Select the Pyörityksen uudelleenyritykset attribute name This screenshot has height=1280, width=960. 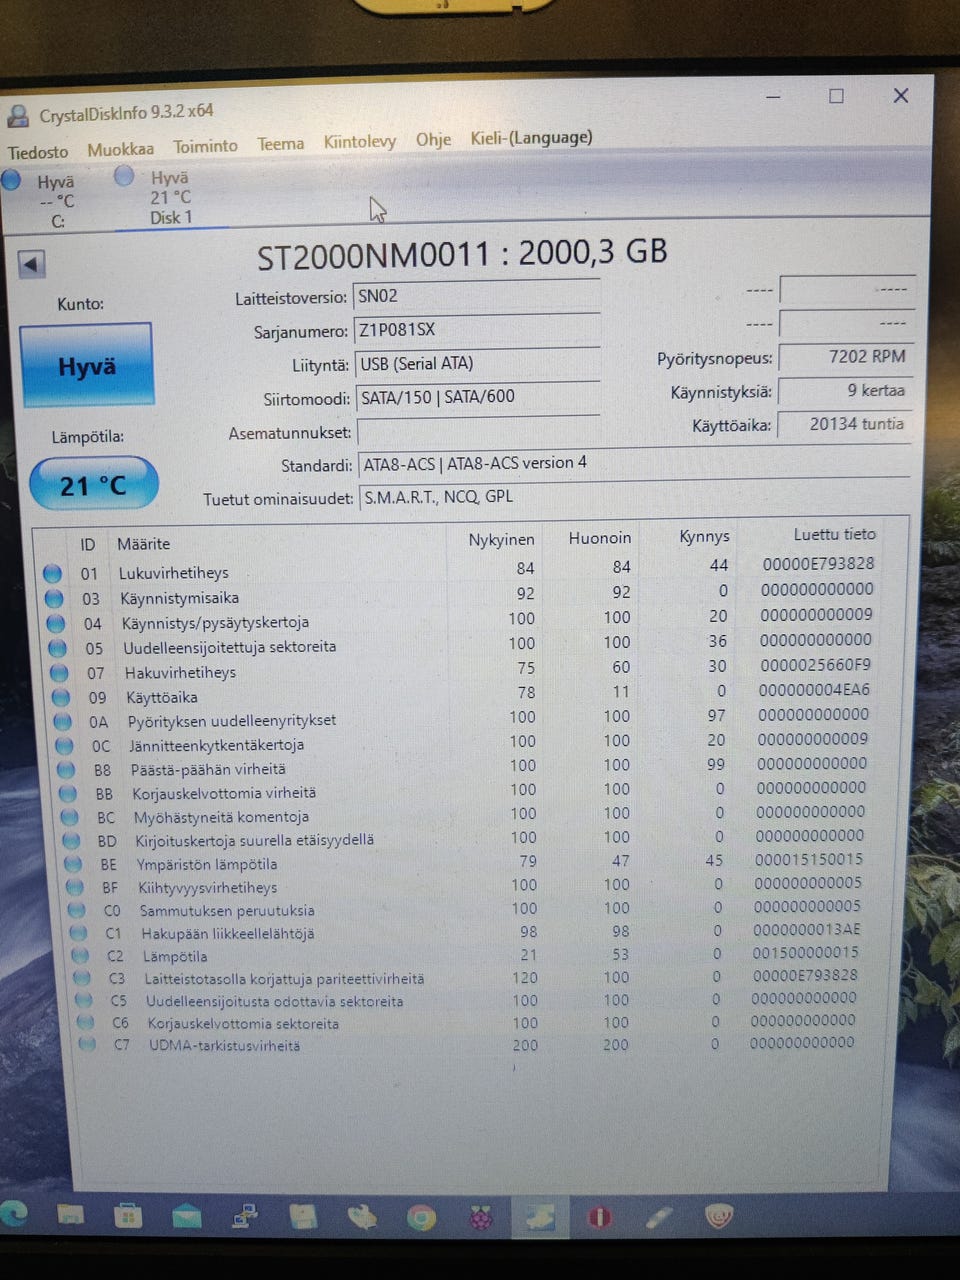[x=232, y=721]
